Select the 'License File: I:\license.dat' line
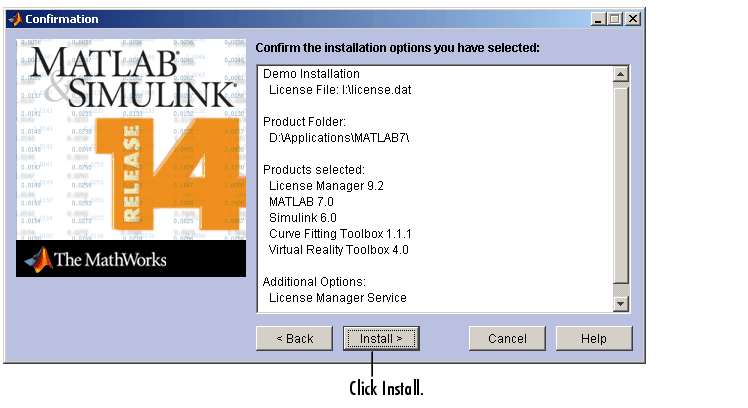748x408 pixels. 340,90
